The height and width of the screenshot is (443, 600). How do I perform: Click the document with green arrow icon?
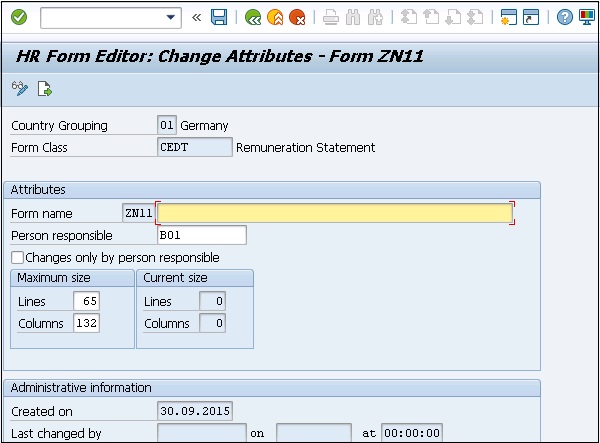tap(44, 89)
